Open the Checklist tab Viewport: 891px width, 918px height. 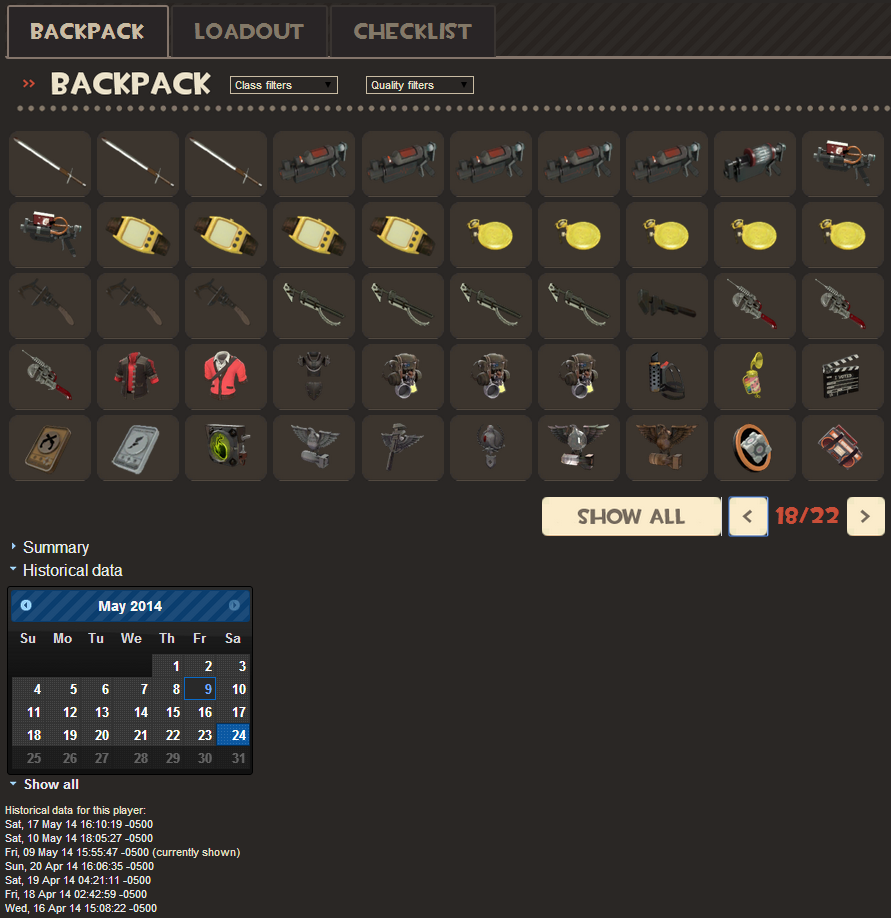(413, 32)
